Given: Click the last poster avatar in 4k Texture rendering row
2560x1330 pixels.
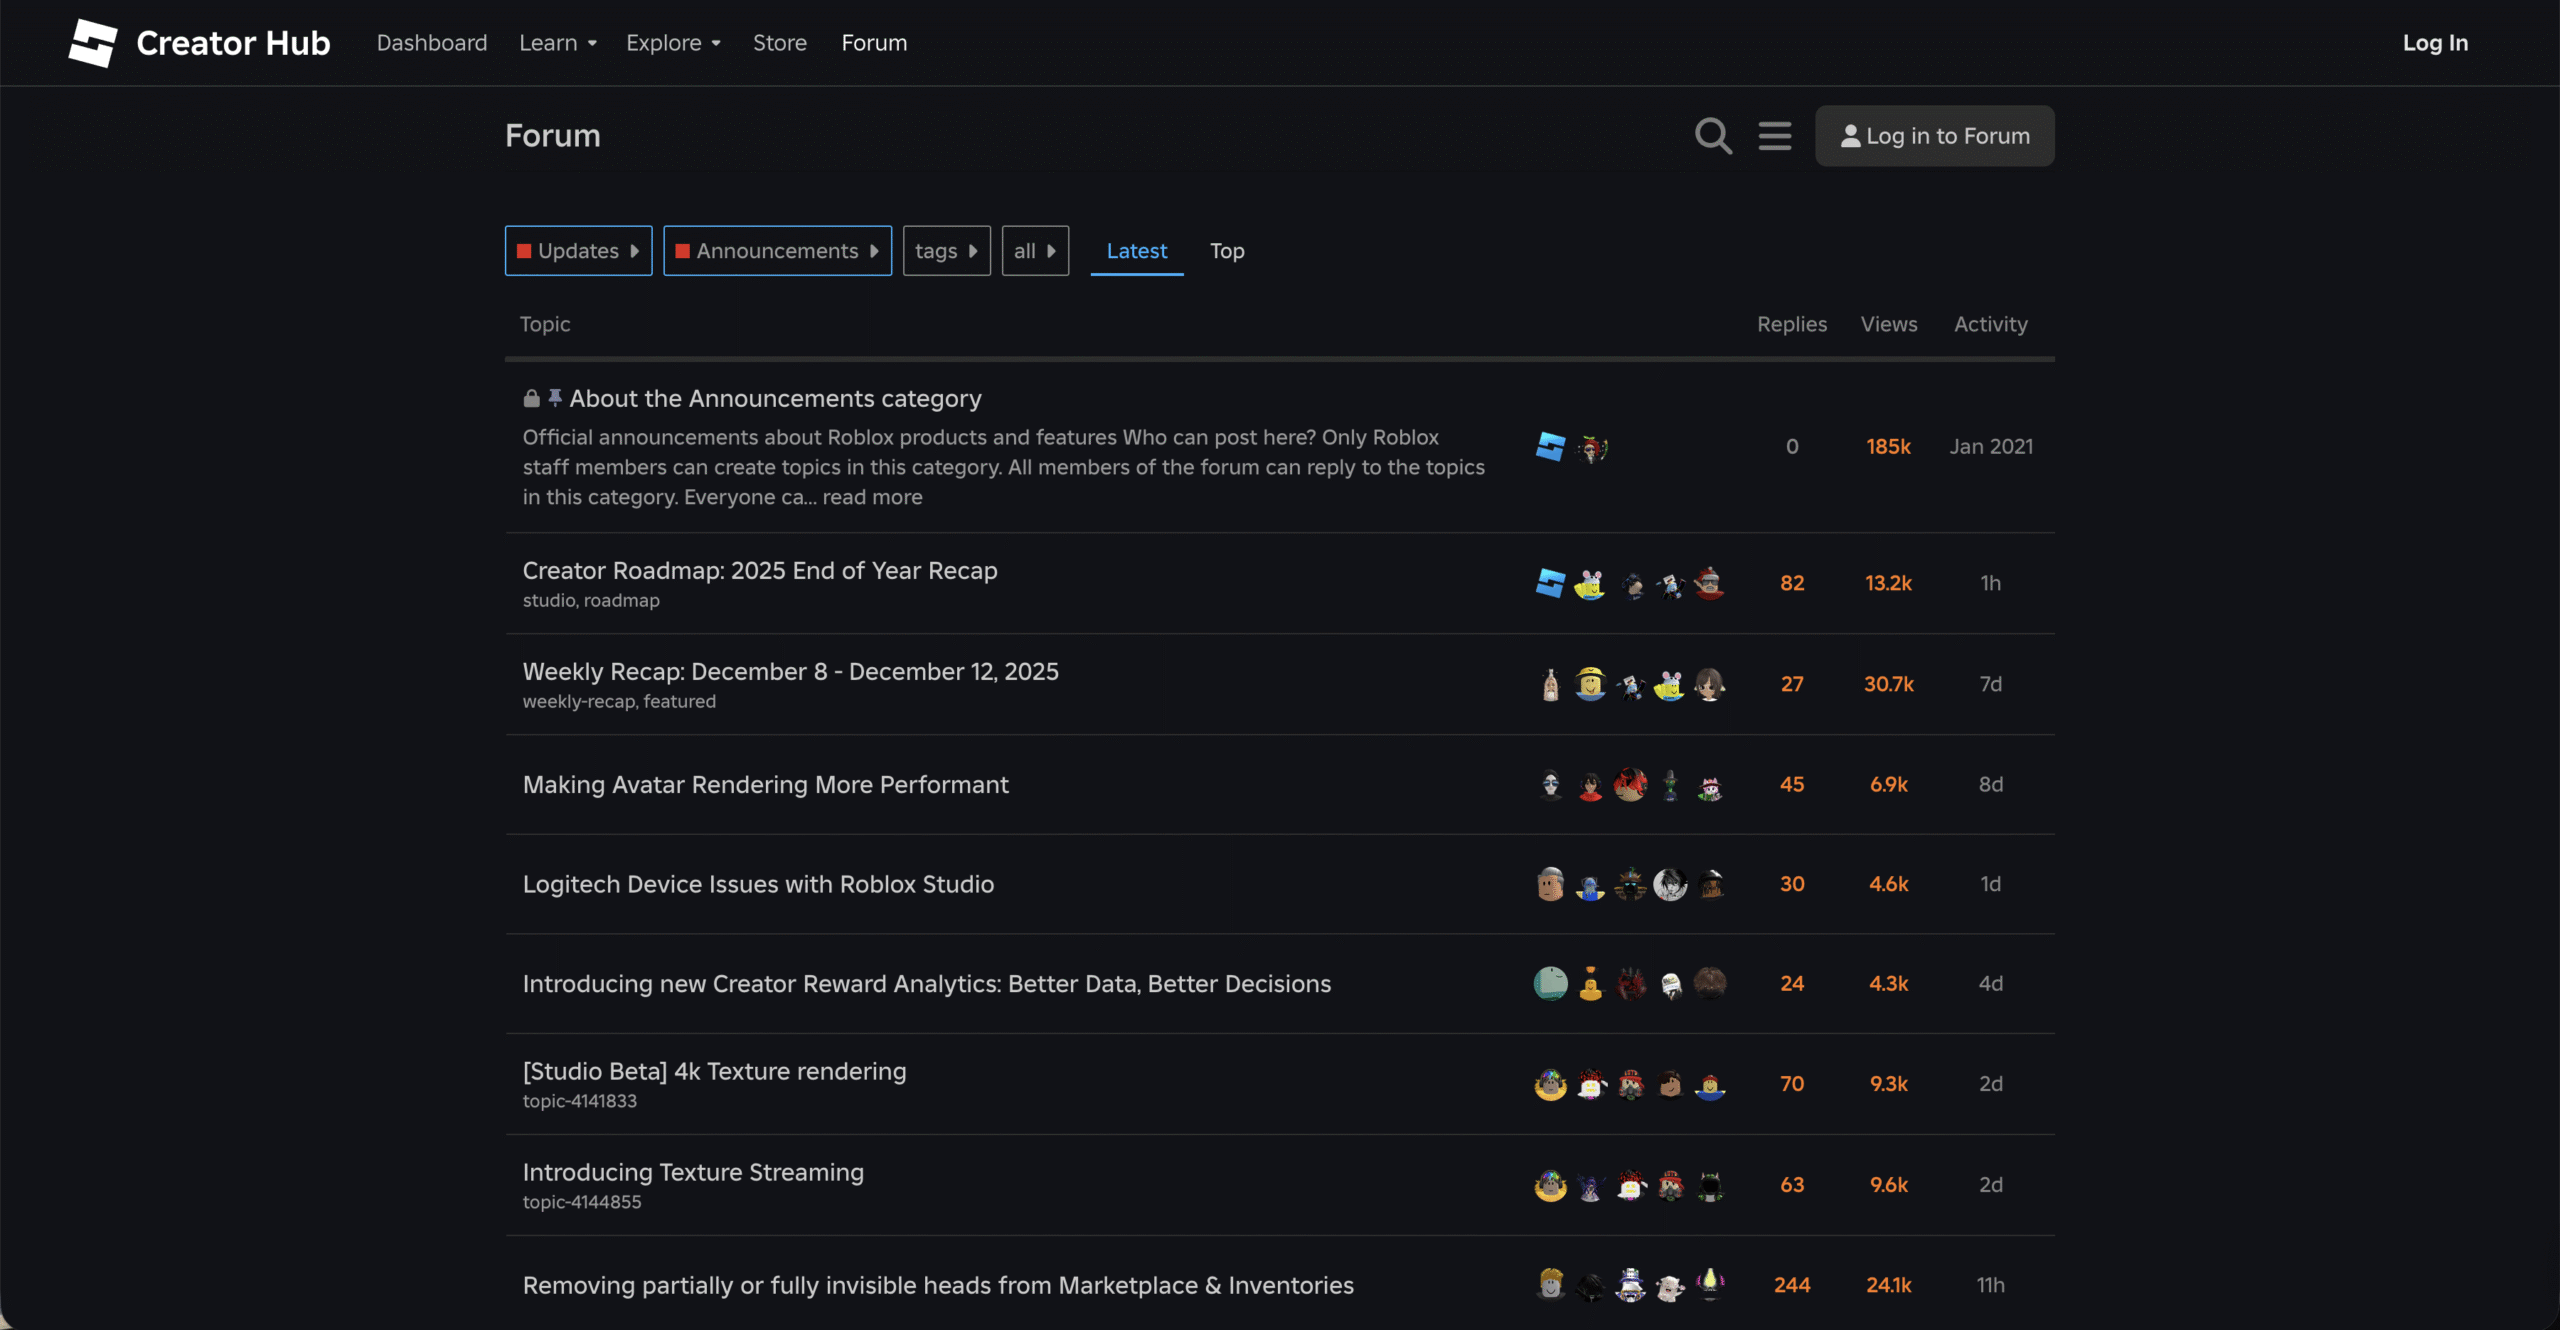Looking at the screenshot, I should pyautogui.click(x=1710, y=1084).
